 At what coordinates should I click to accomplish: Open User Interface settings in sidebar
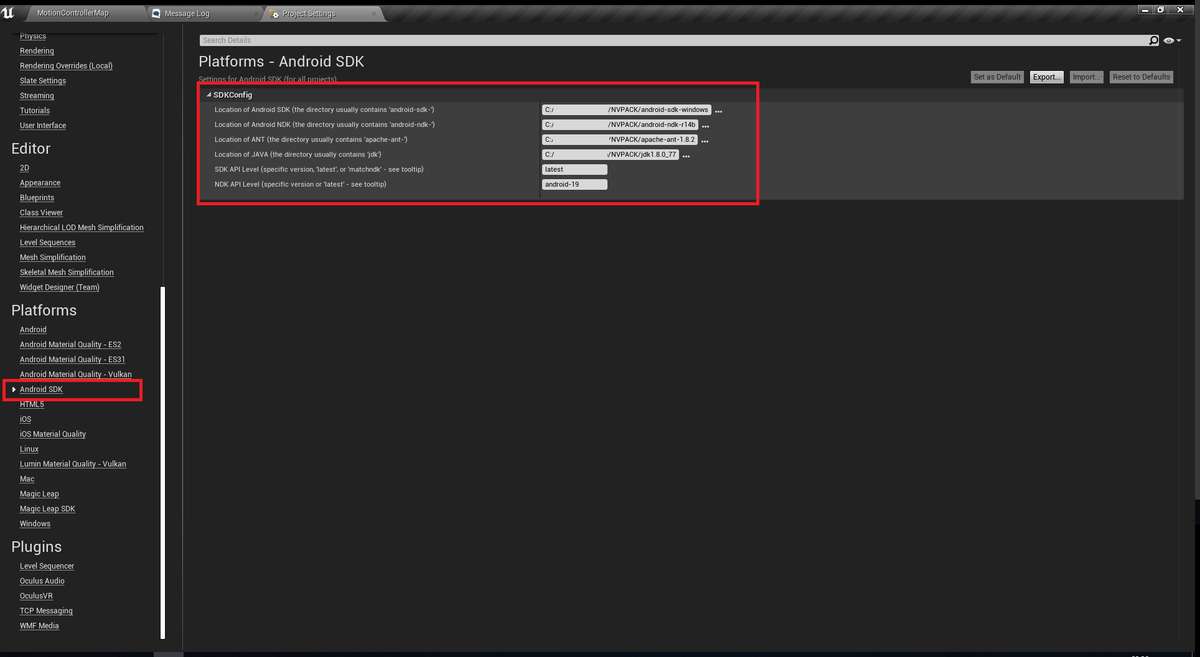tap(43, 126)
